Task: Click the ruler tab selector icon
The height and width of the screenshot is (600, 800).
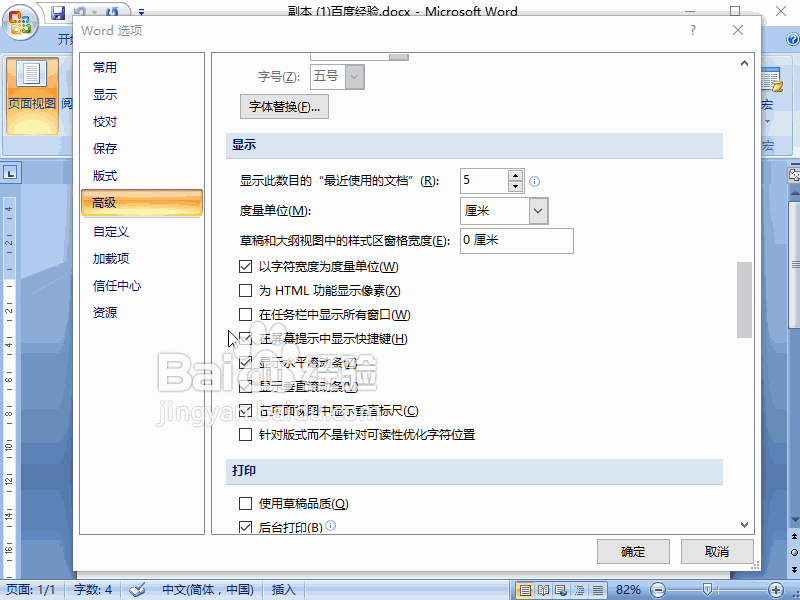Action: click(x=10, y=173)
